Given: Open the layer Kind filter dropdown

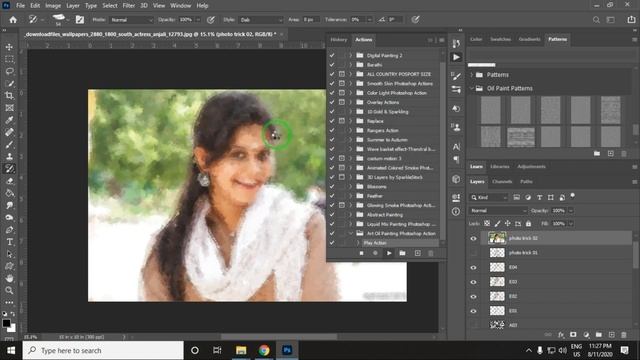Looking at the screenshot, I should click(489, 198).
